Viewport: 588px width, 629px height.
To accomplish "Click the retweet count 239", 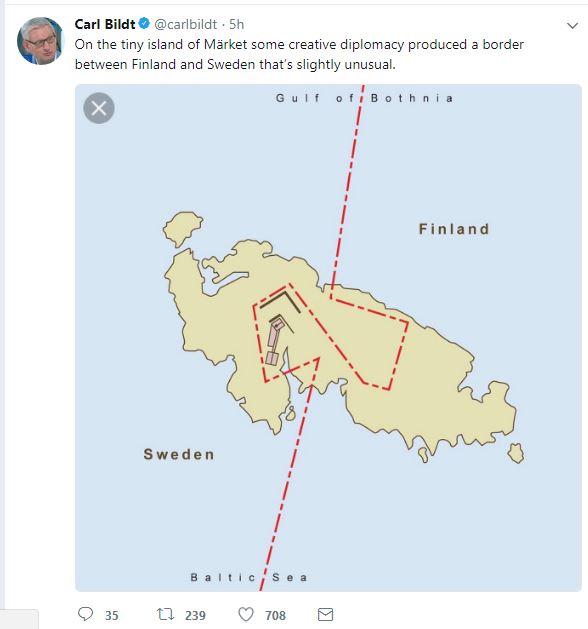I will click(x=195, y=615).
